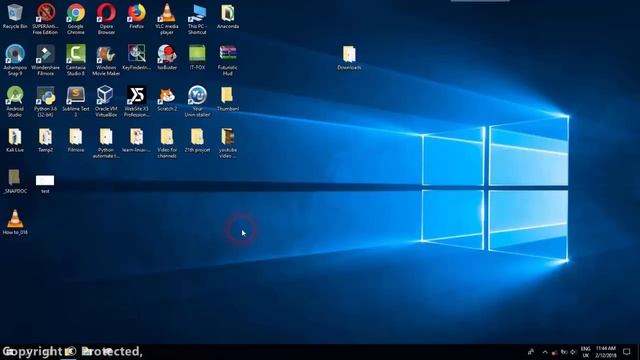This screenshot has height=360, width=640.
Task: Select How to_018 VLC file
Action: 15,222
